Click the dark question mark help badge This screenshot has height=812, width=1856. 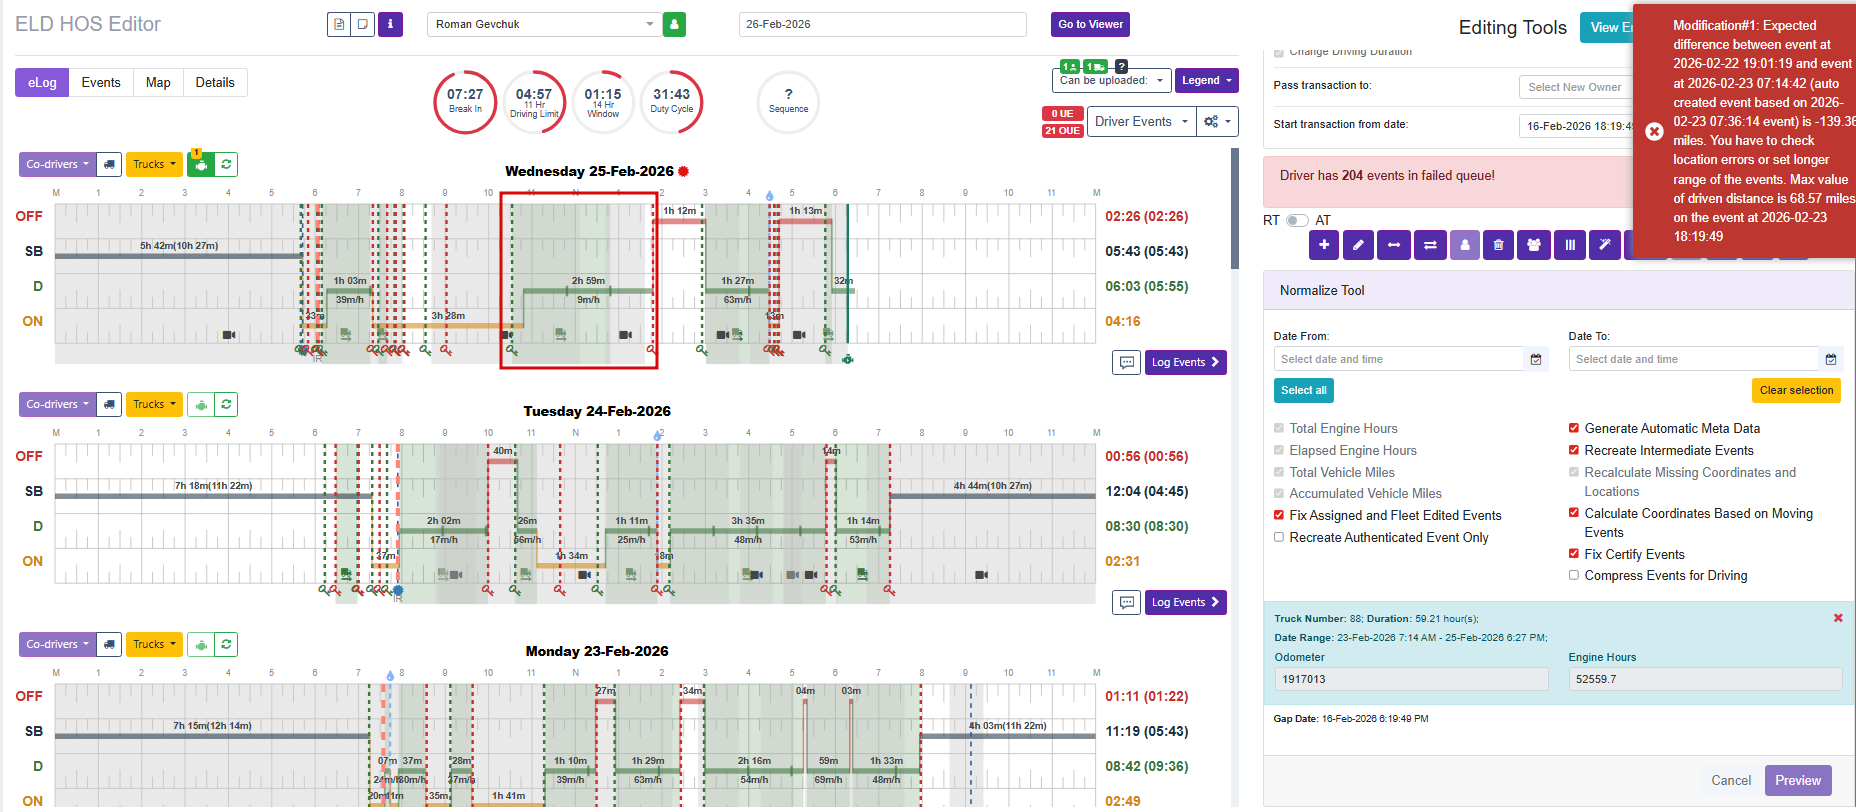coord(1122,66)
